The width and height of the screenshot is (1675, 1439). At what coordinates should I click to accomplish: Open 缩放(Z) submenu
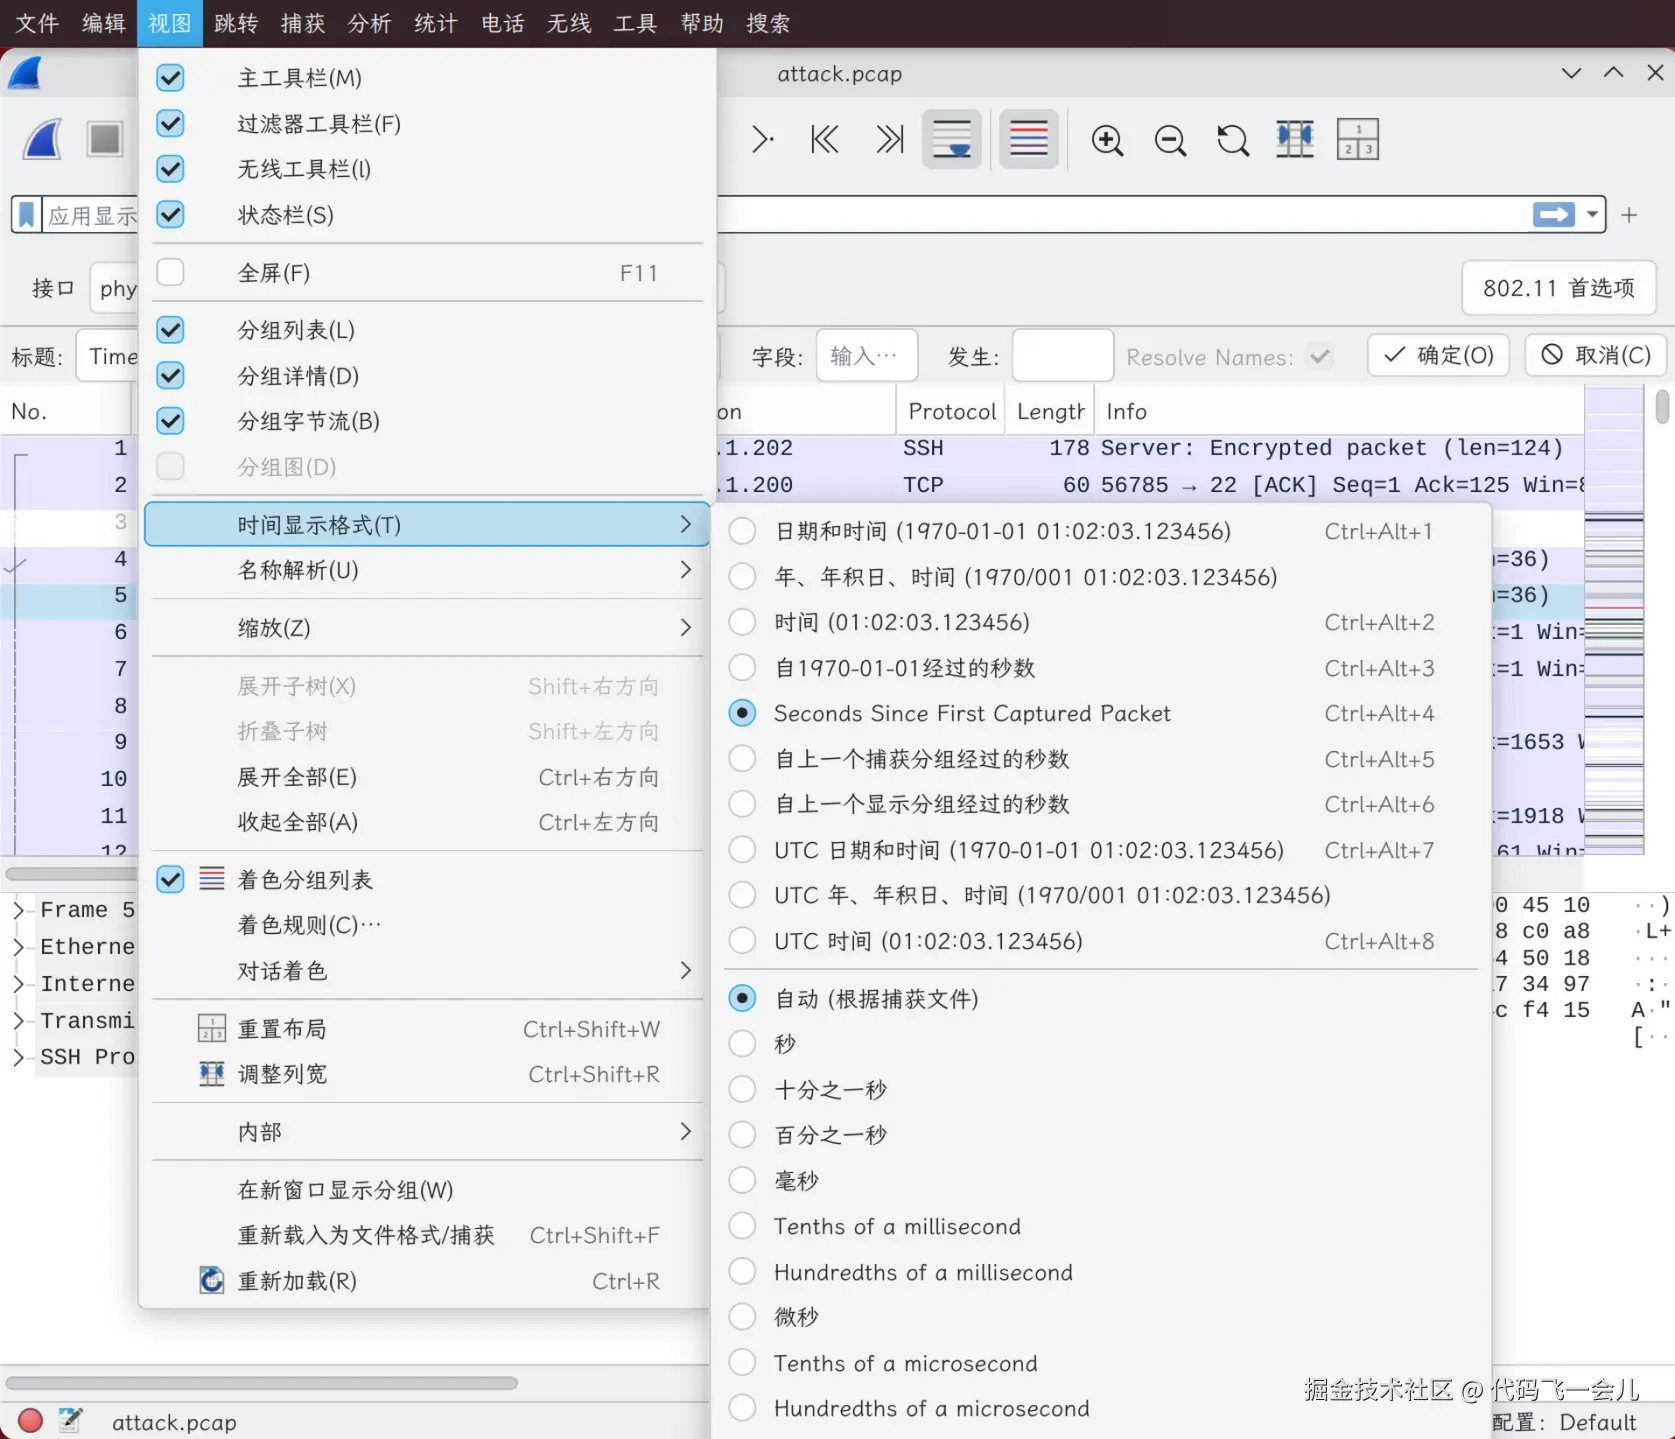click(x=427, y=628)
